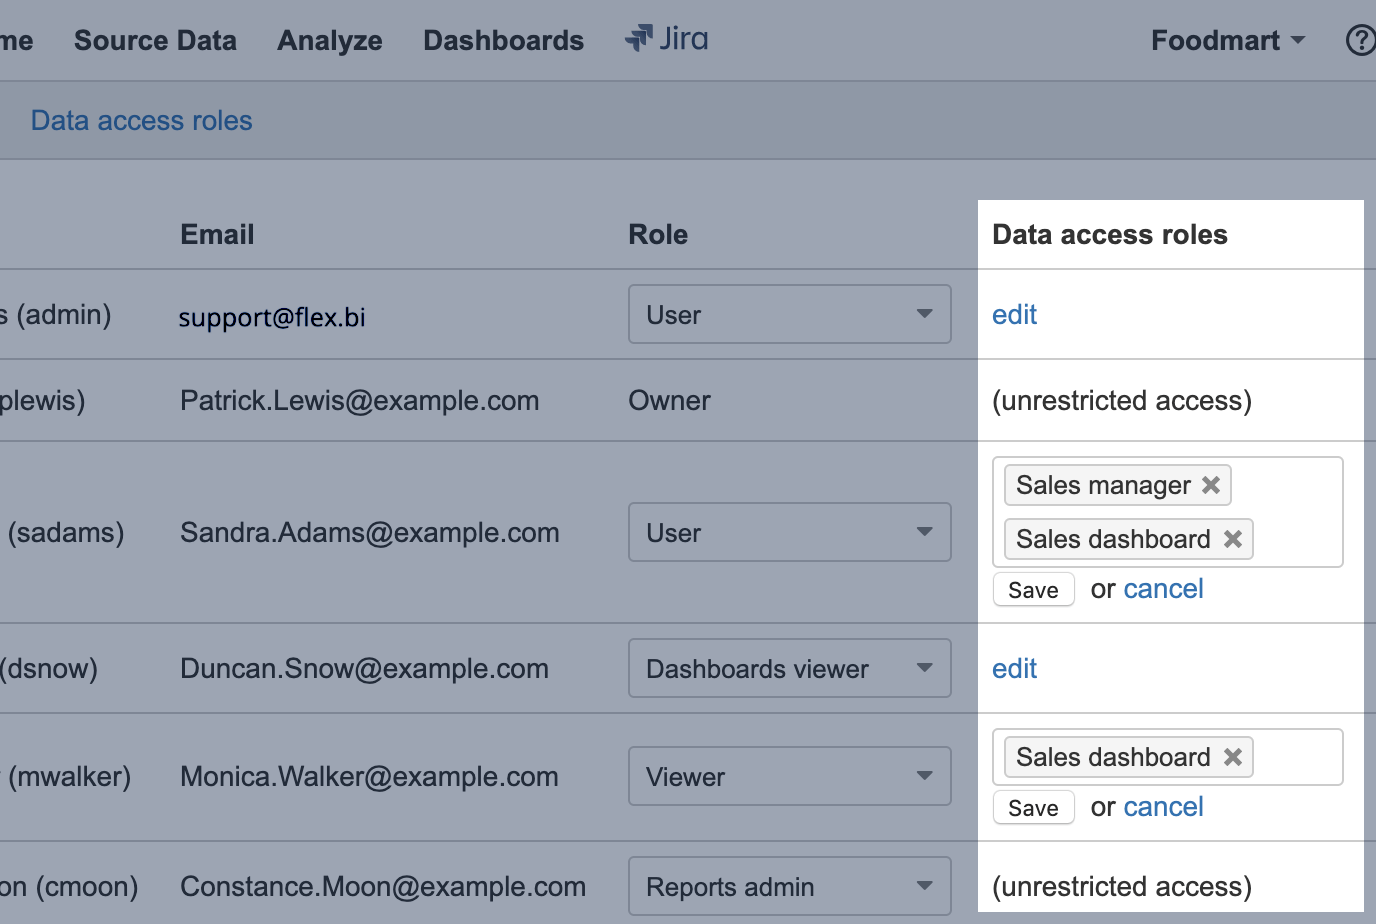Remove Sales dashboard tag from Sandra Adams
Image resolution: width=1376 pixels, height=924 pixels.
1233,539
